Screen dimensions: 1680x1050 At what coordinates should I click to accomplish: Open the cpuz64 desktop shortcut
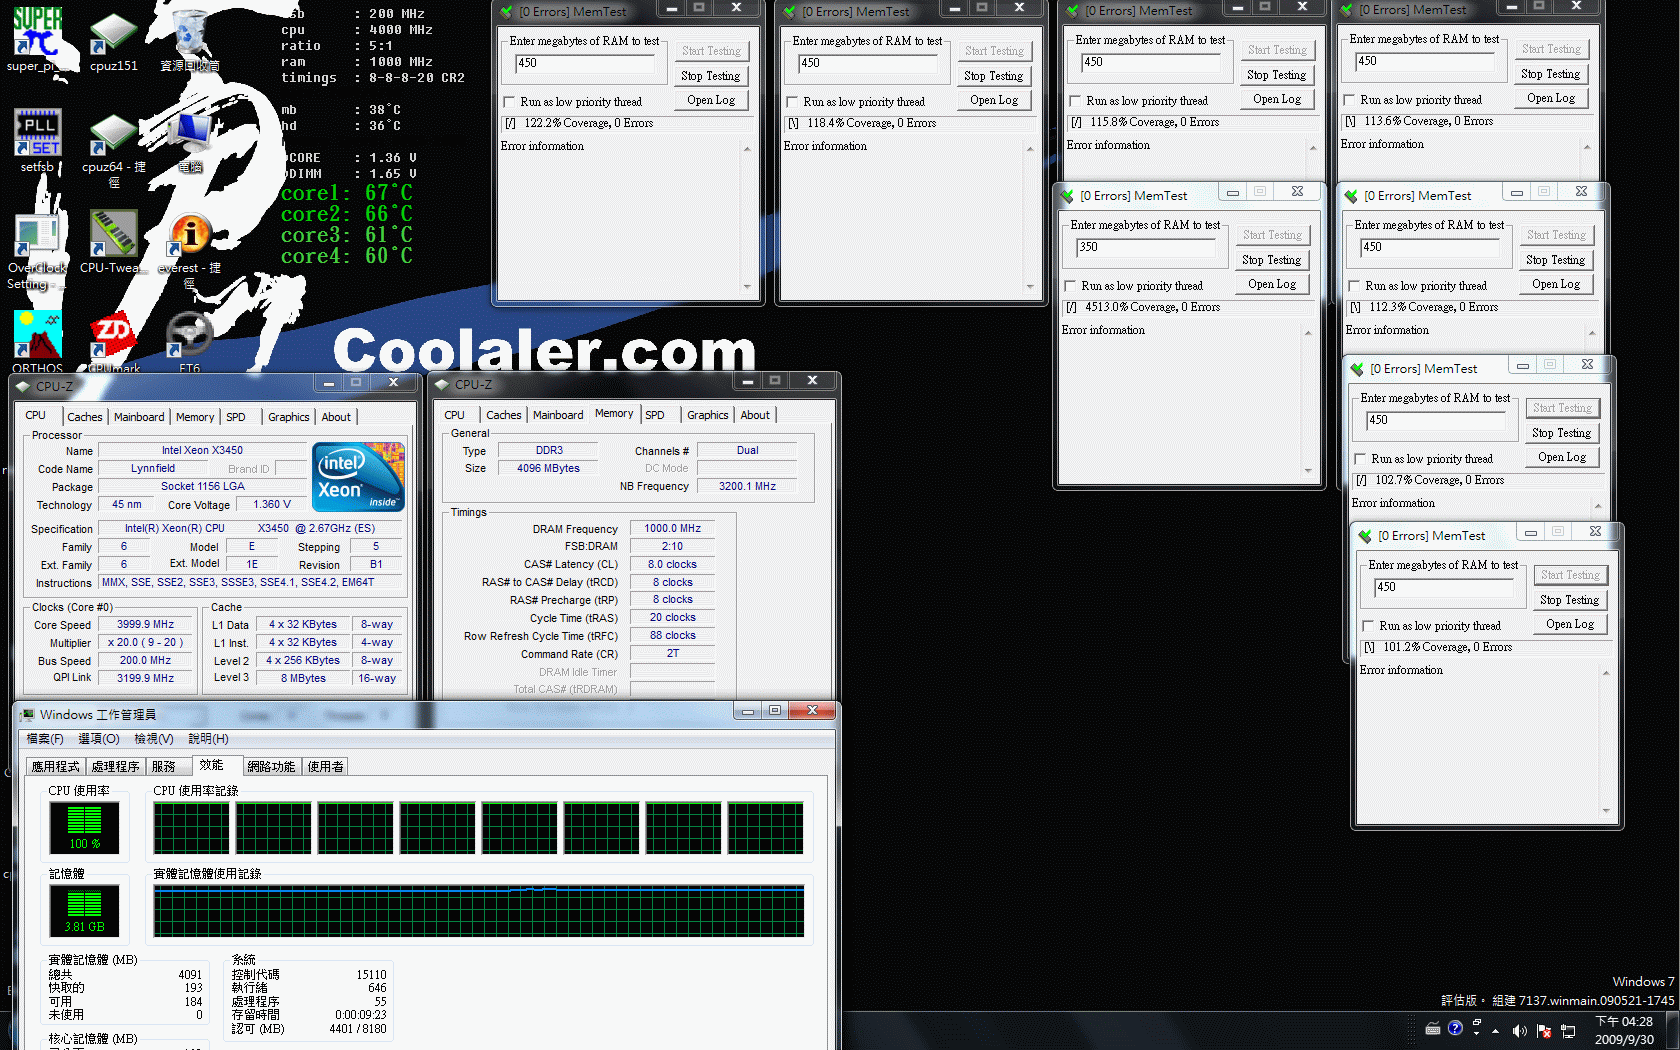point(113,148)
